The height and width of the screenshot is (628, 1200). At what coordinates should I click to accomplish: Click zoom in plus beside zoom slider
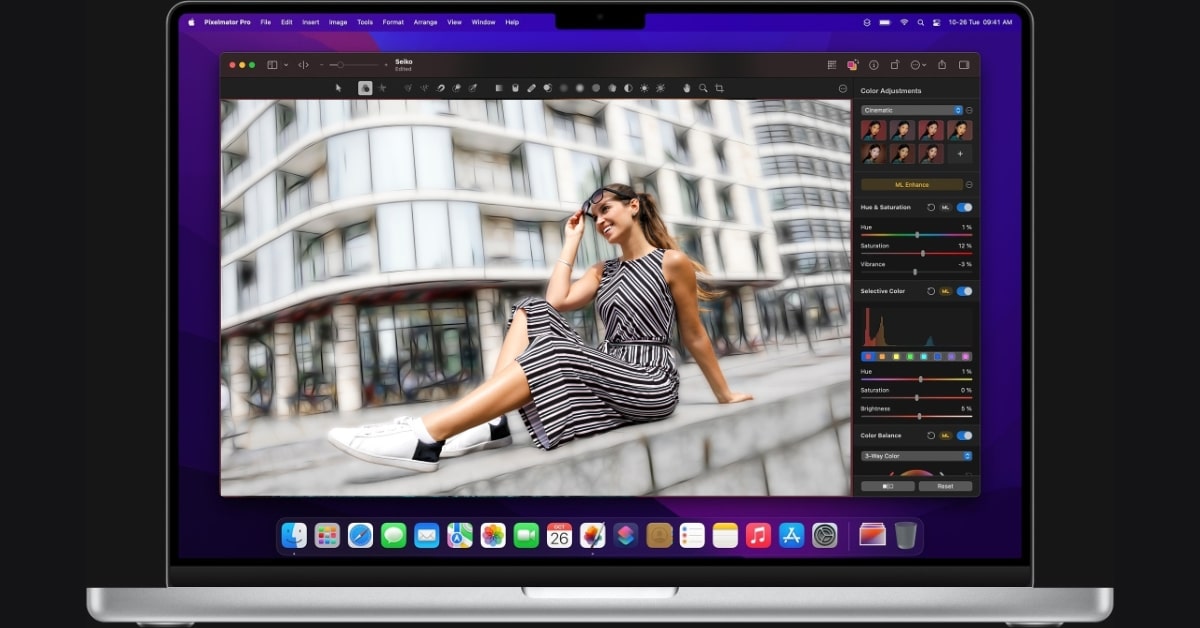click(386, 65)
